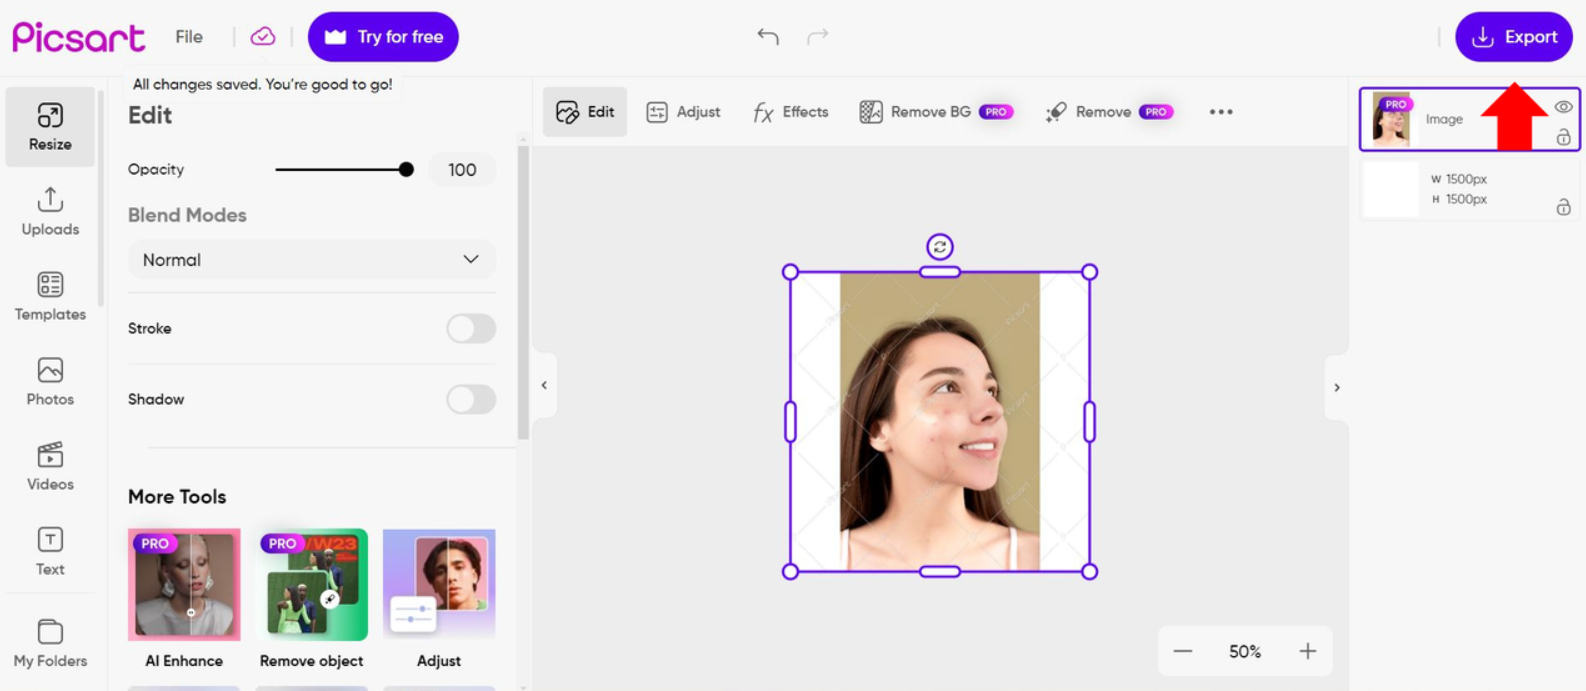
Task: Open the Videos panel
Action: click(x=50, y=466)
